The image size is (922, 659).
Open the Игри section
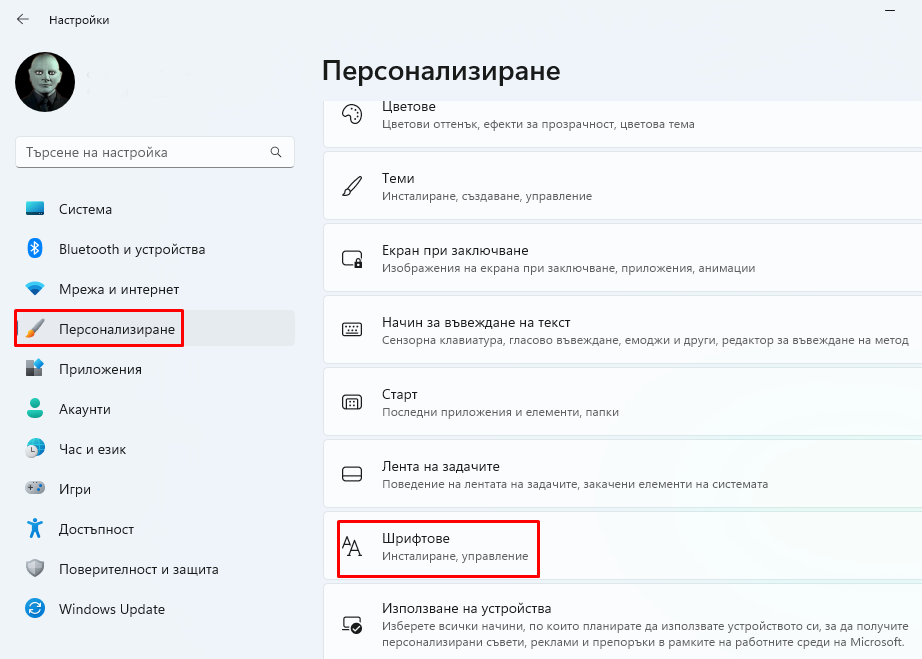click(155, 489)
